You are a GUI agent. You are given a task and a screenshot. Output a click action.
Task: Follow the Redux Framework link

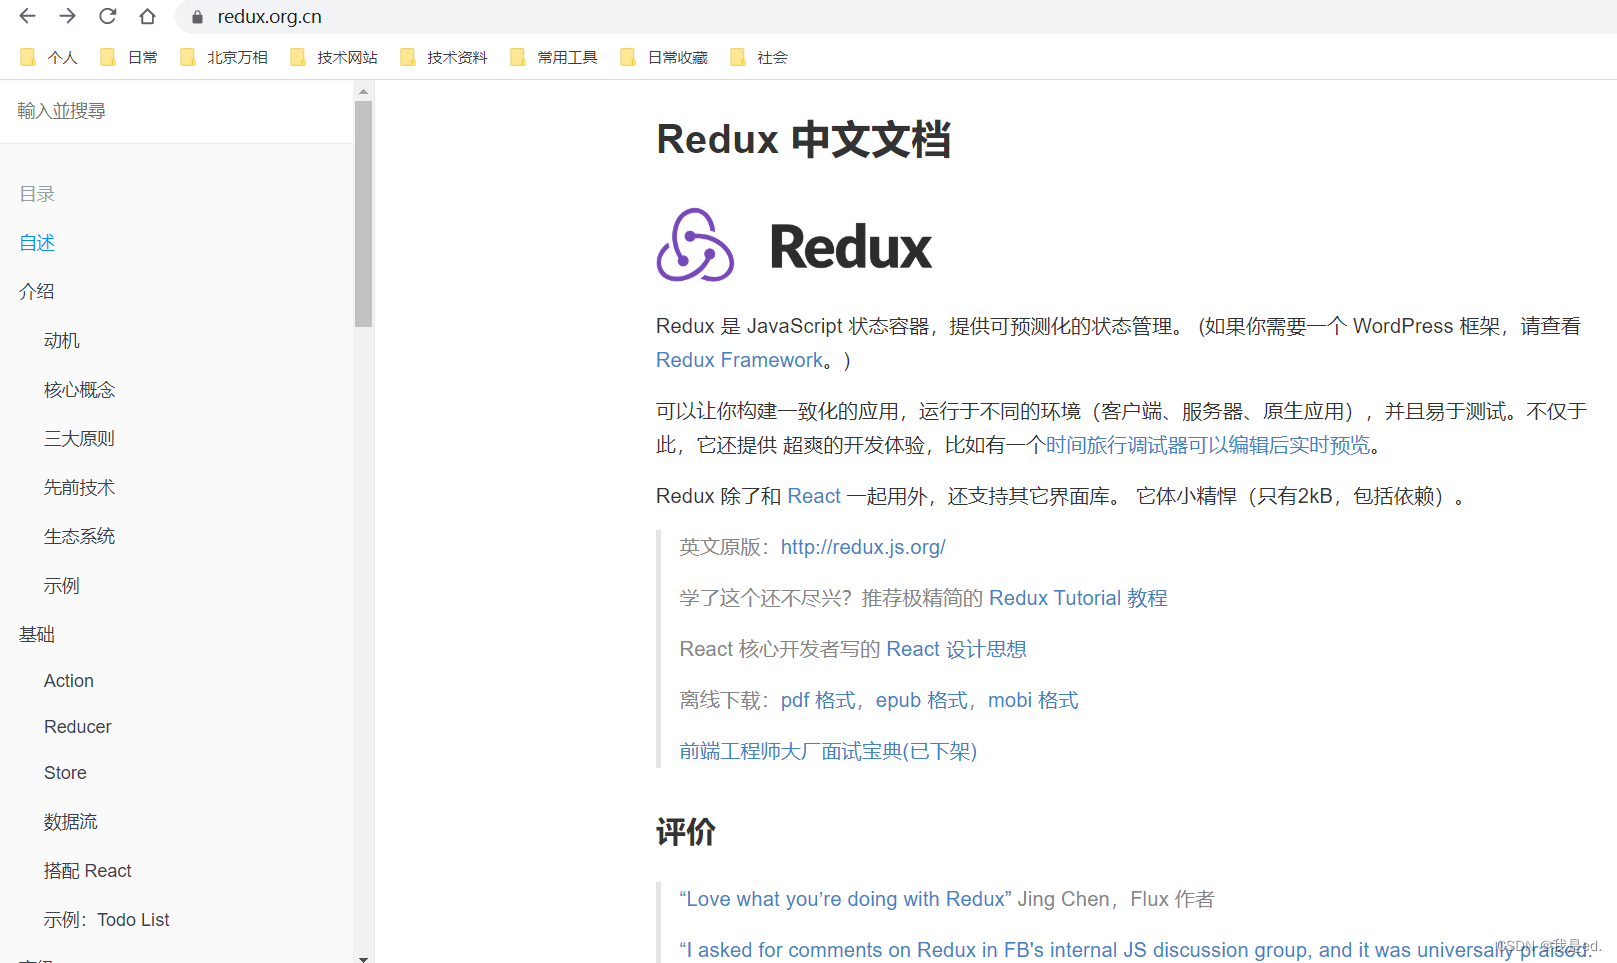point(739,359)
